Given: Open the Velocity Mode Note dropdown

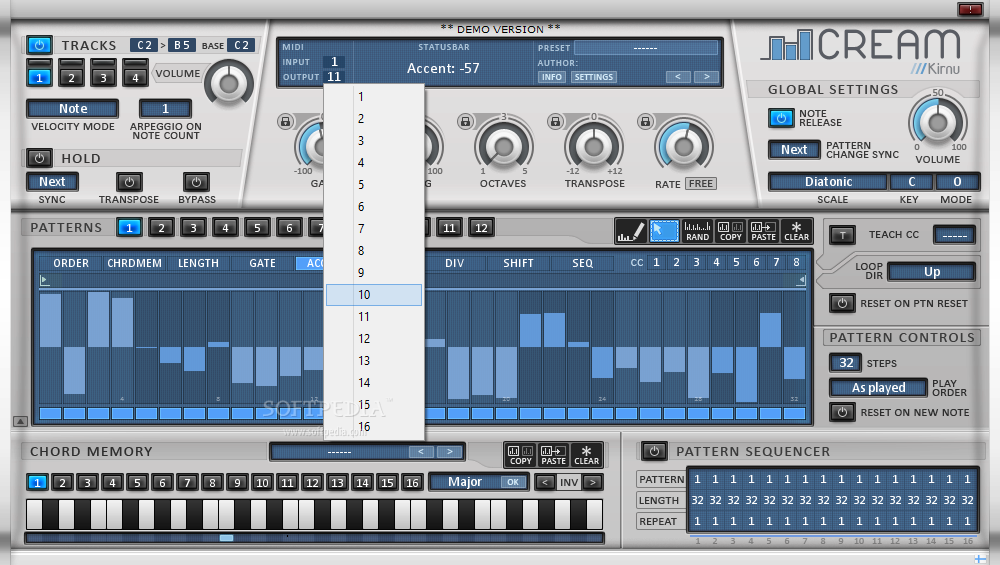Looking at the screenshot, I should point(73,109).
